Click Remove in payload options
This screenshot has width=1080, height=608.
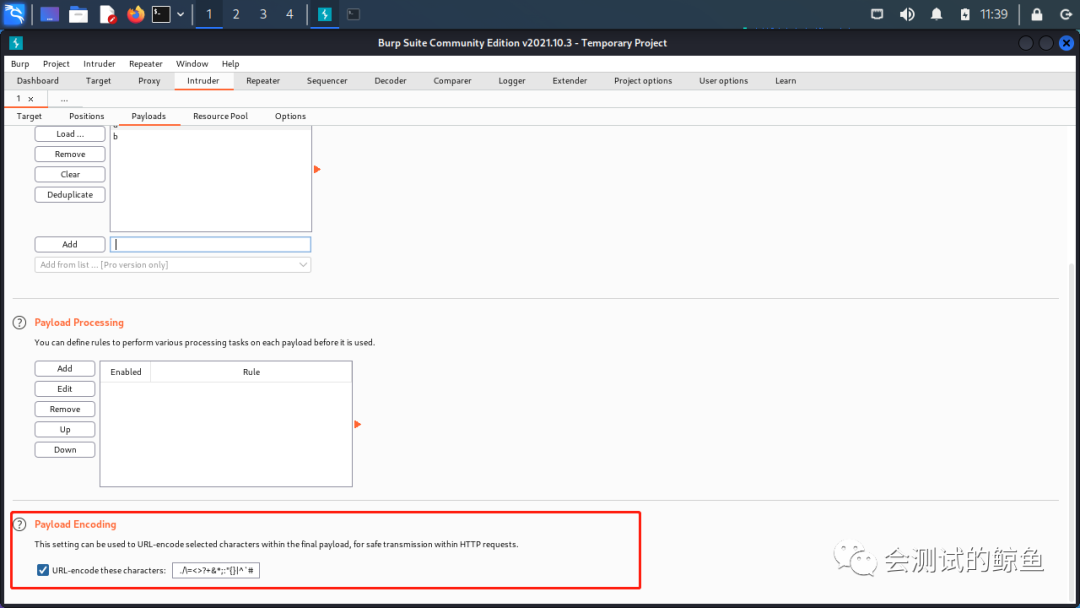[x=70, y=154]
